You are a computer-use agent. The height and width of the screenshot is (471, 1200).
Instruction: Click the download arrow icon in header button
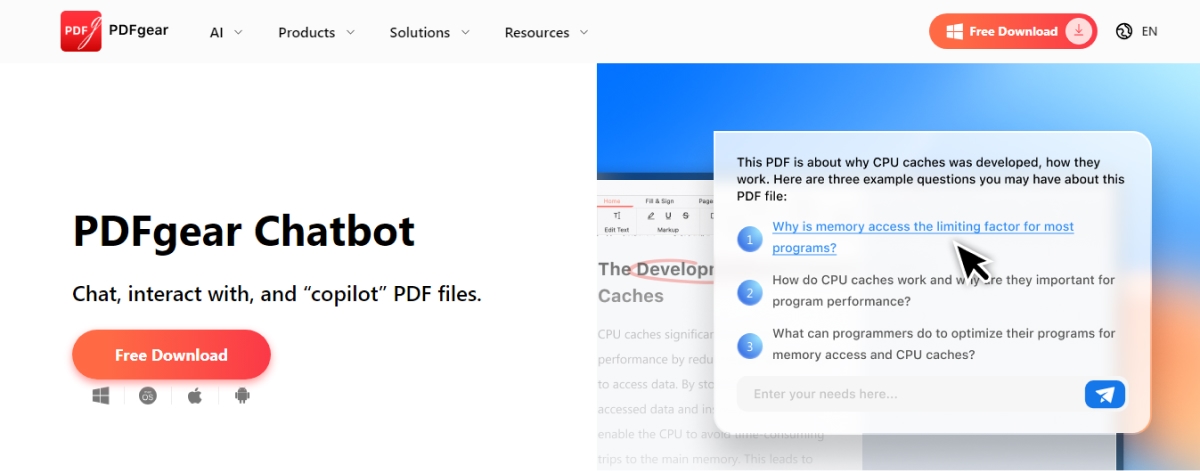(1078, 31)
